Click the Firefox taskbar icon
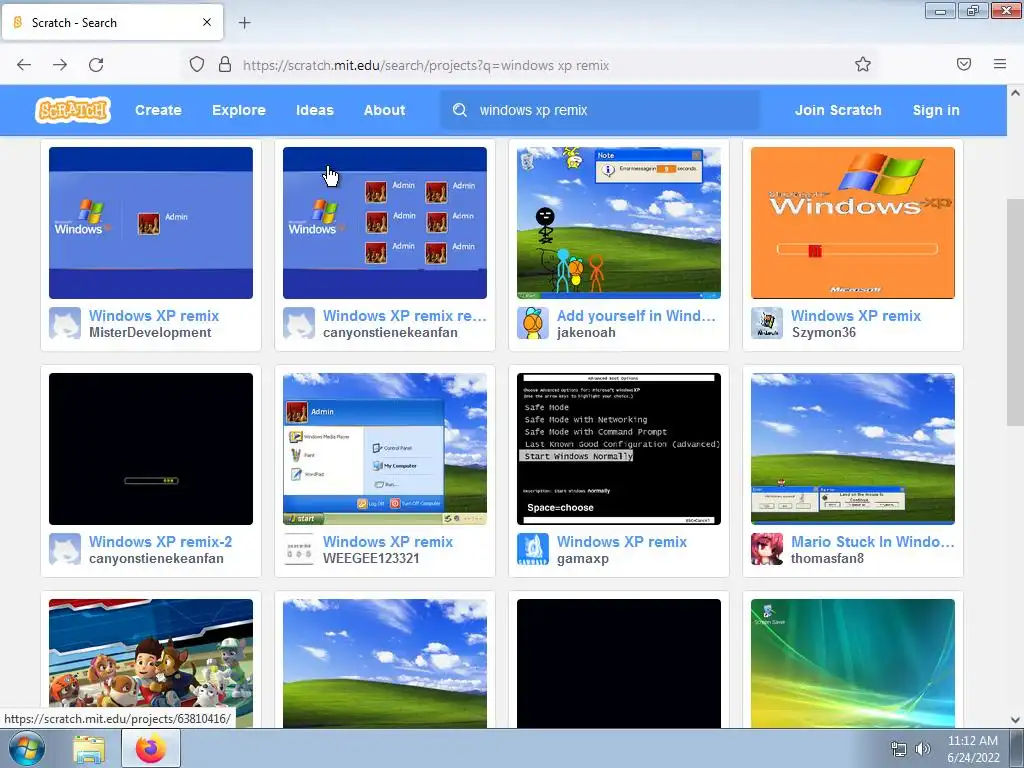Image resolution: width=1024 pixels, height=768 pixels. click(x=151, y=748)
